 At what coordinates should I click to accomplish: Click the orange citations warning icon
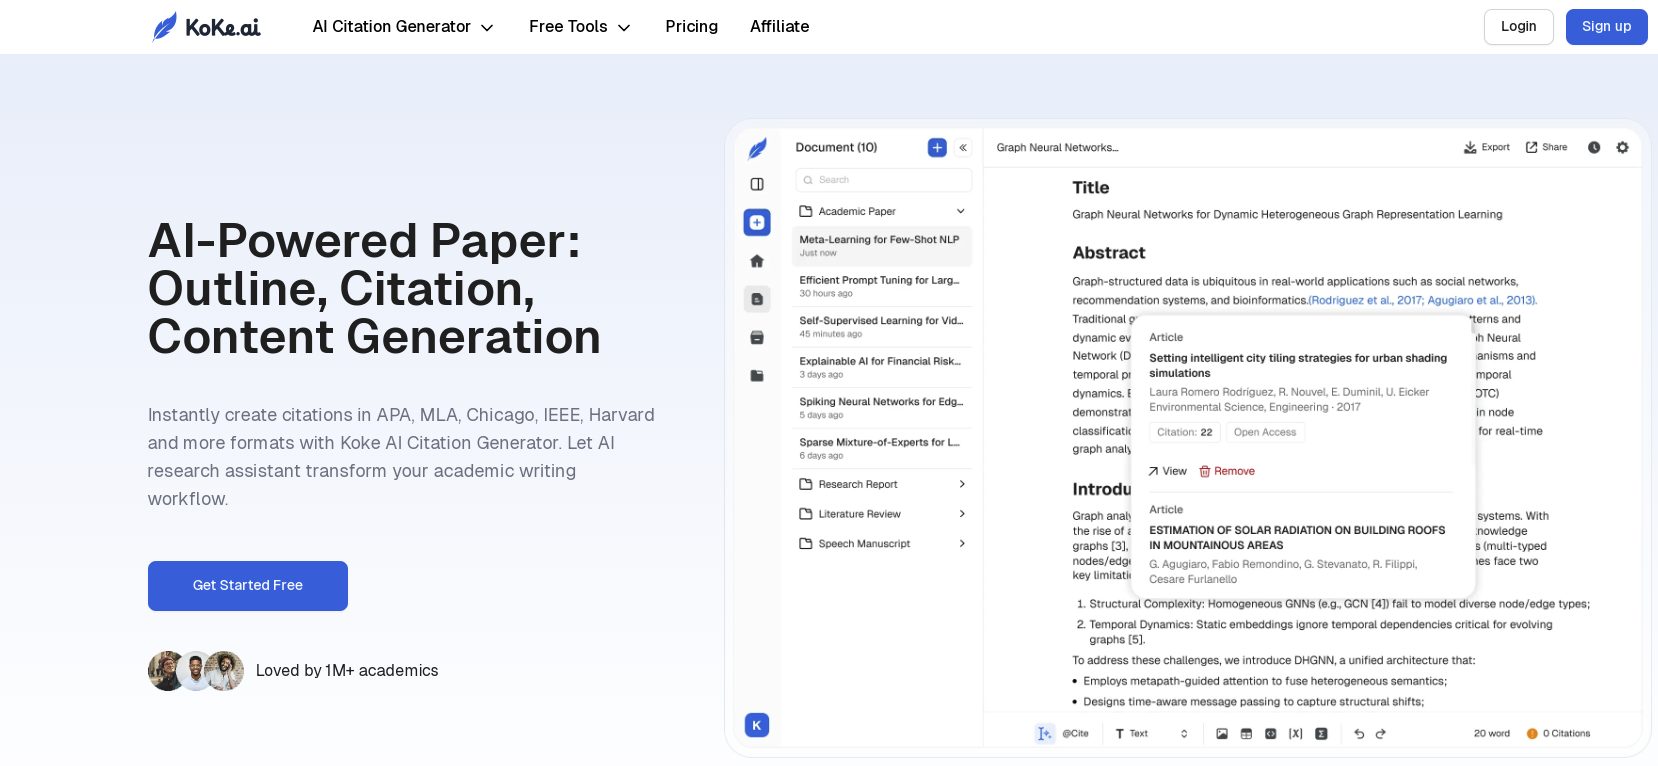tap(1532, 734)
